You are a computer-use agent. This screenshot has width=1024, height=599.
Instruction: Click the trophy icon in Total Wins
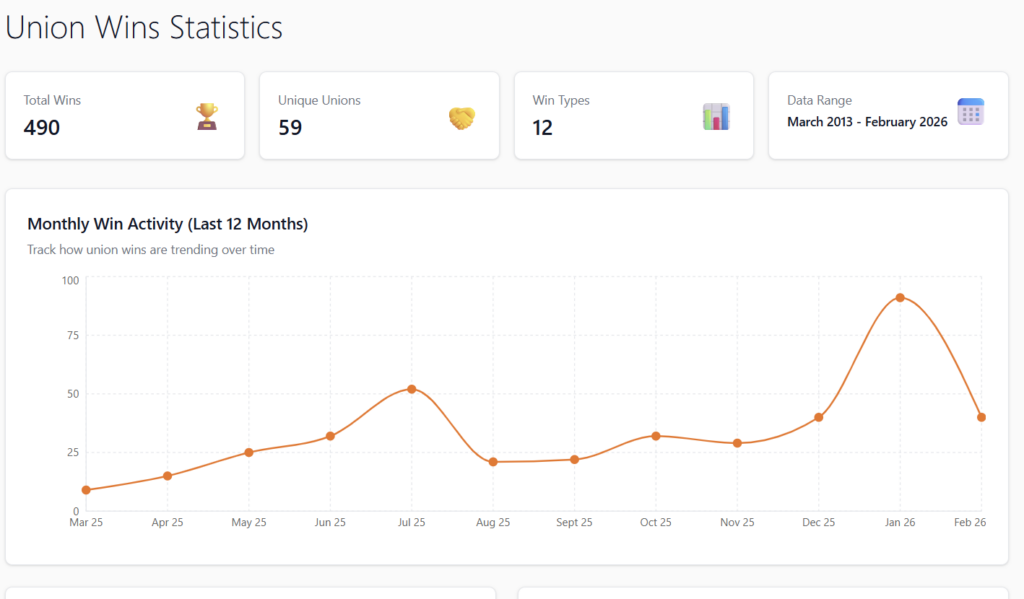pos(206,117)
